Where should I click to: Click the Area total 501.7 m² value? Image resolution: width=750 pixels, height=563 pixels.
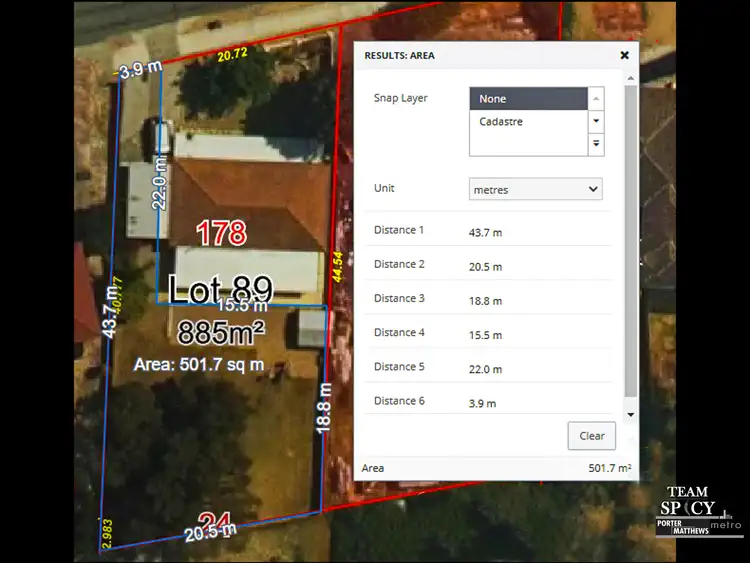pos(609,468)
